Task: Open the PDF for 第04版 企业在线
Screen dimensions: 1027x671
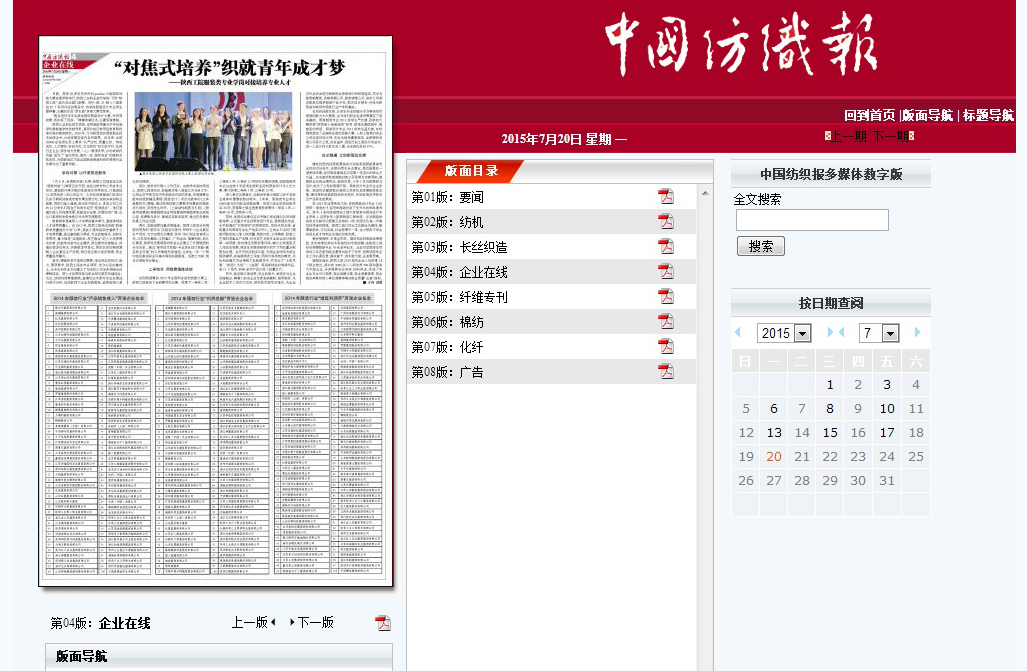Action: [666, 271]
